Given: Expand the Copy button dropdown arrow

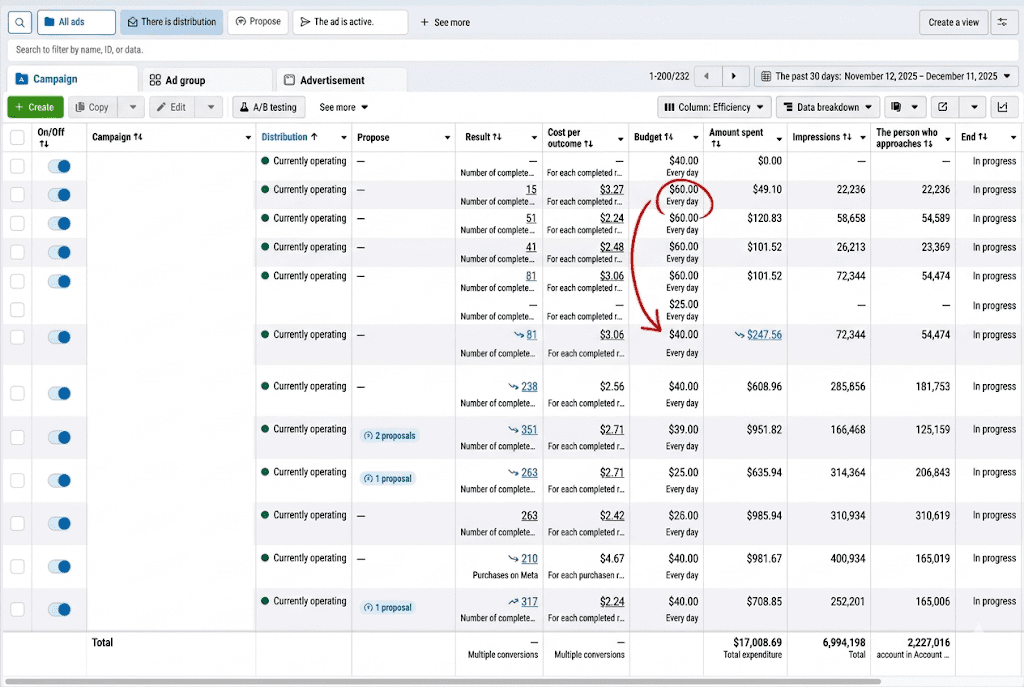Looking at the screenshot, I should coord(133,107).
